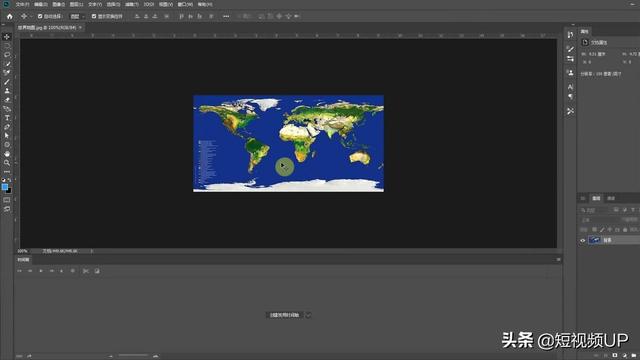The height and width of the screenshot is (360, 640).
Task: Open align and distribute more options ellipsis
Action: tap(226, 16)
